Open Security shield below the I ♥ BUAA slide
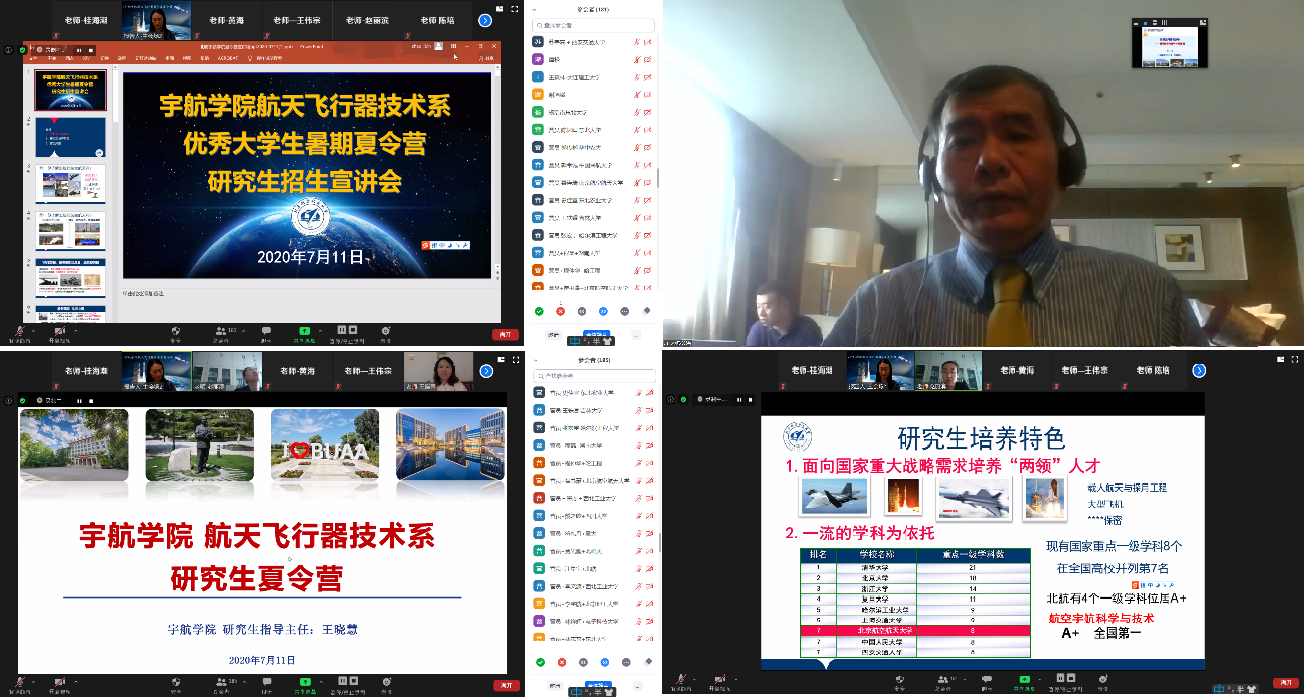This screenshot has width=1304, height=698. pyautogui.click(x=176, y=681)
